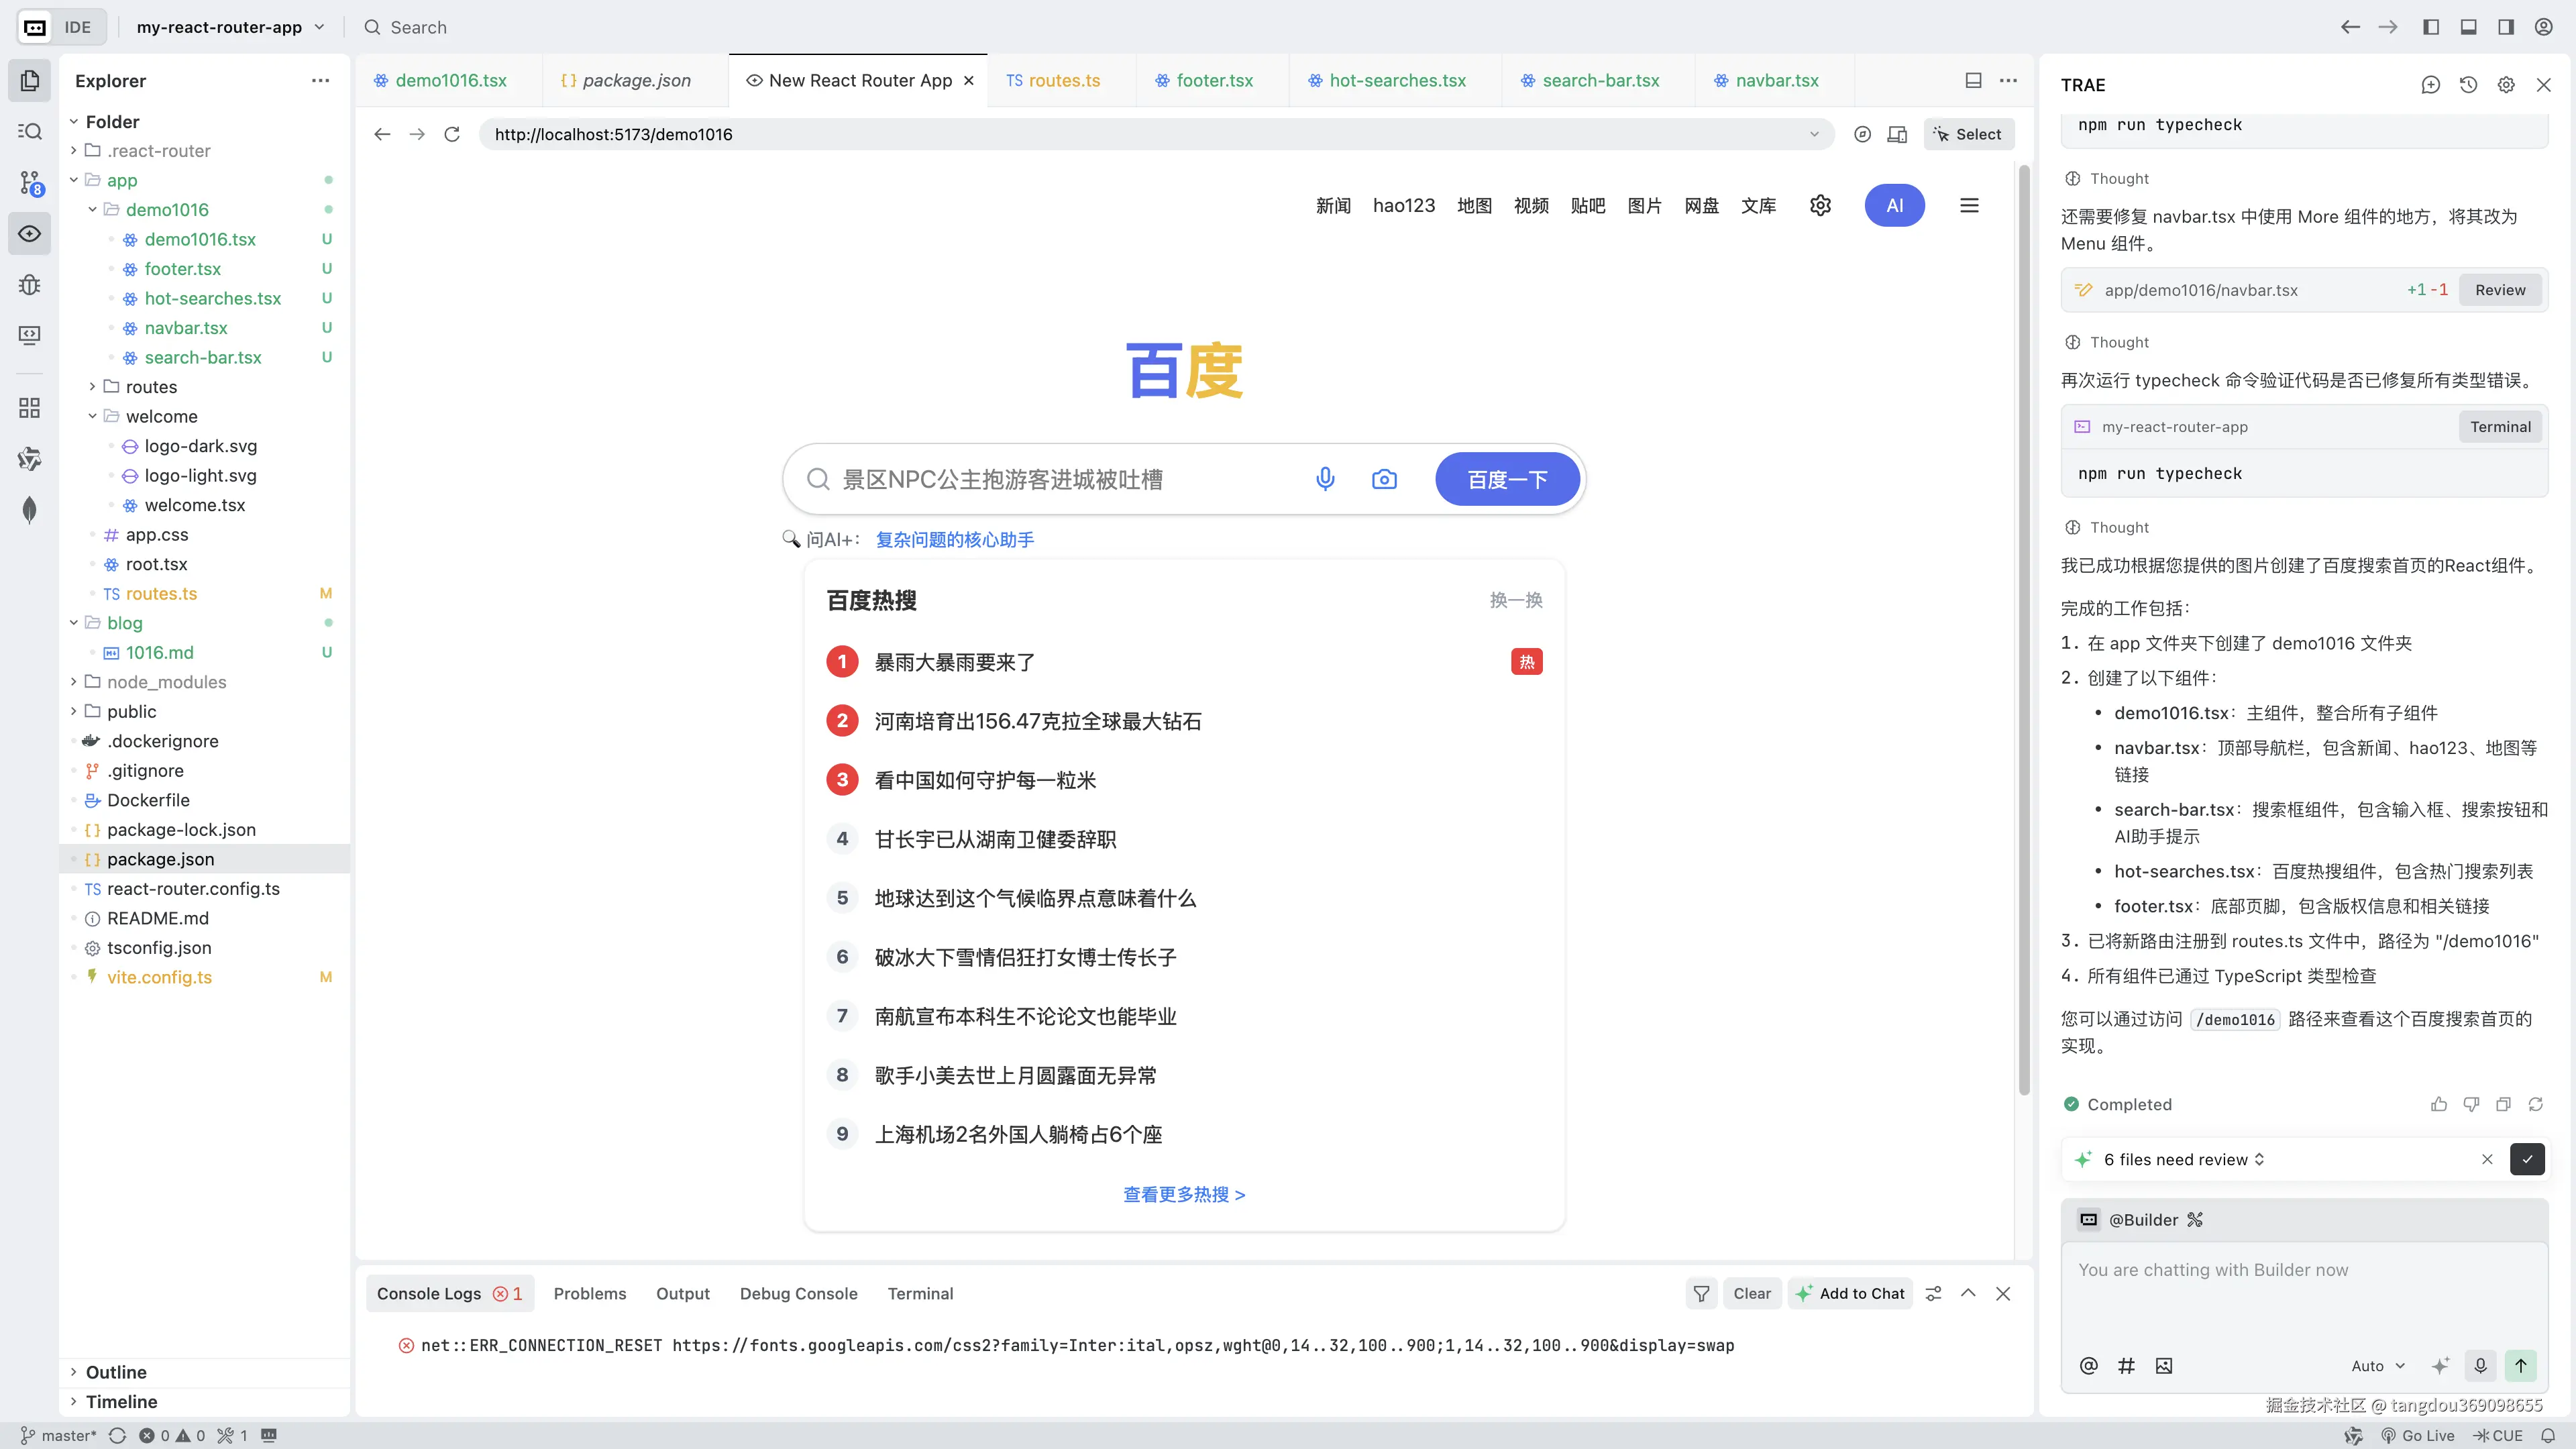Toggle the device emulation icon in the preview toolbar
Viewport: 2576px width, 1449px height.
(1897, 134)
